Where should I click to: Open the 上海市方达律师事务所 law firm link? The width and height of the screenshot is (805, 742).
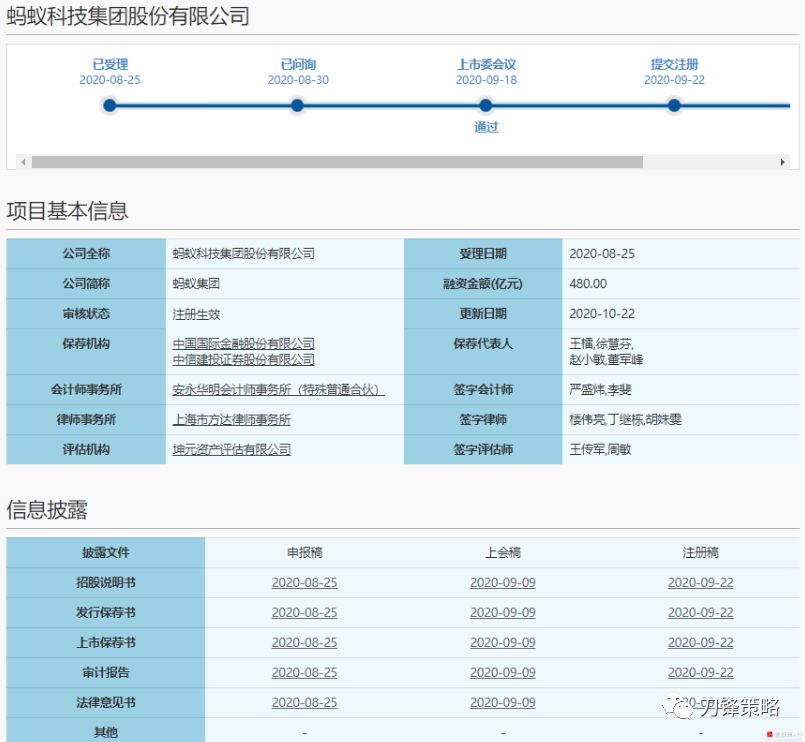click(x=231, y=420)
